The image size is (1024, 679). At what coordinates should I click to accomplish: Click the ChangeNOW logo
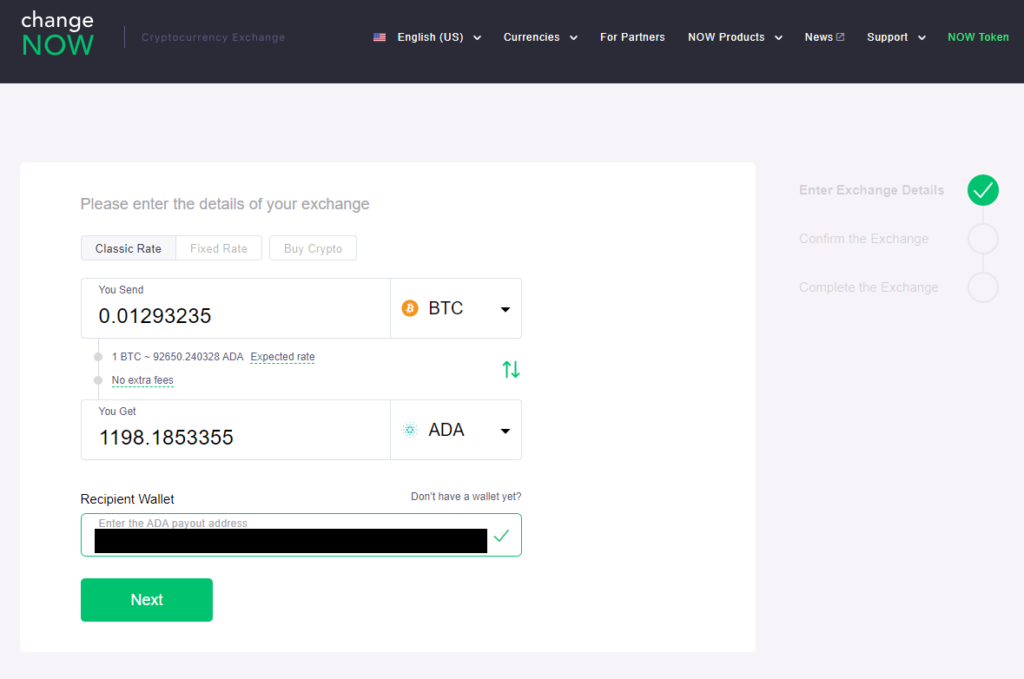pyautogui.click(x=57, y=34)
